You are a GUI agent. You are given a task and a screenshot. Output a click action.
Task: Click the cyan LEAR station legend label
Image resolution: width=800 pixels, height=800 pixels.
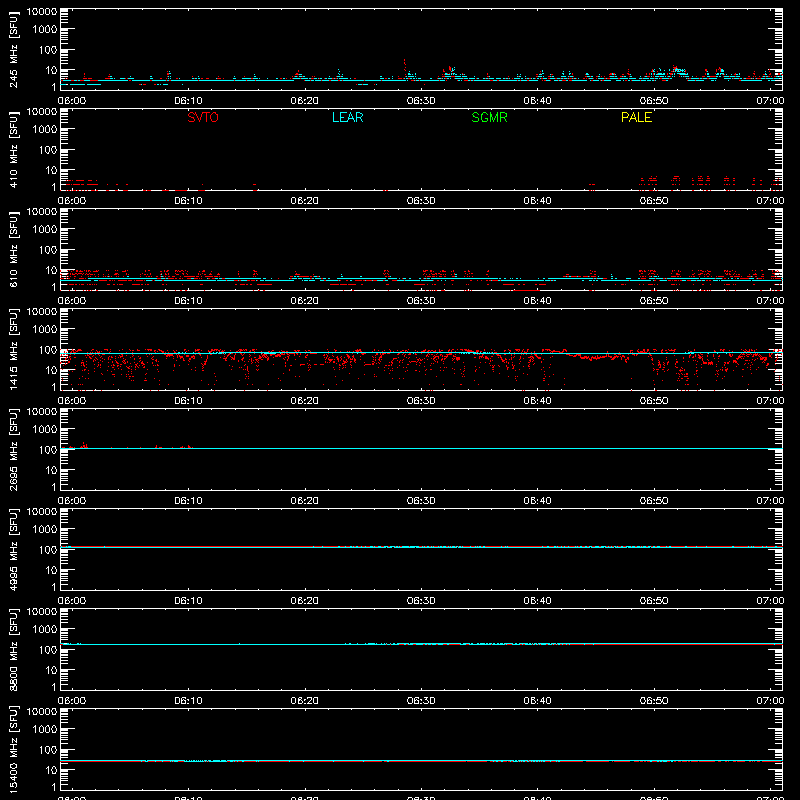pos(347,117)
